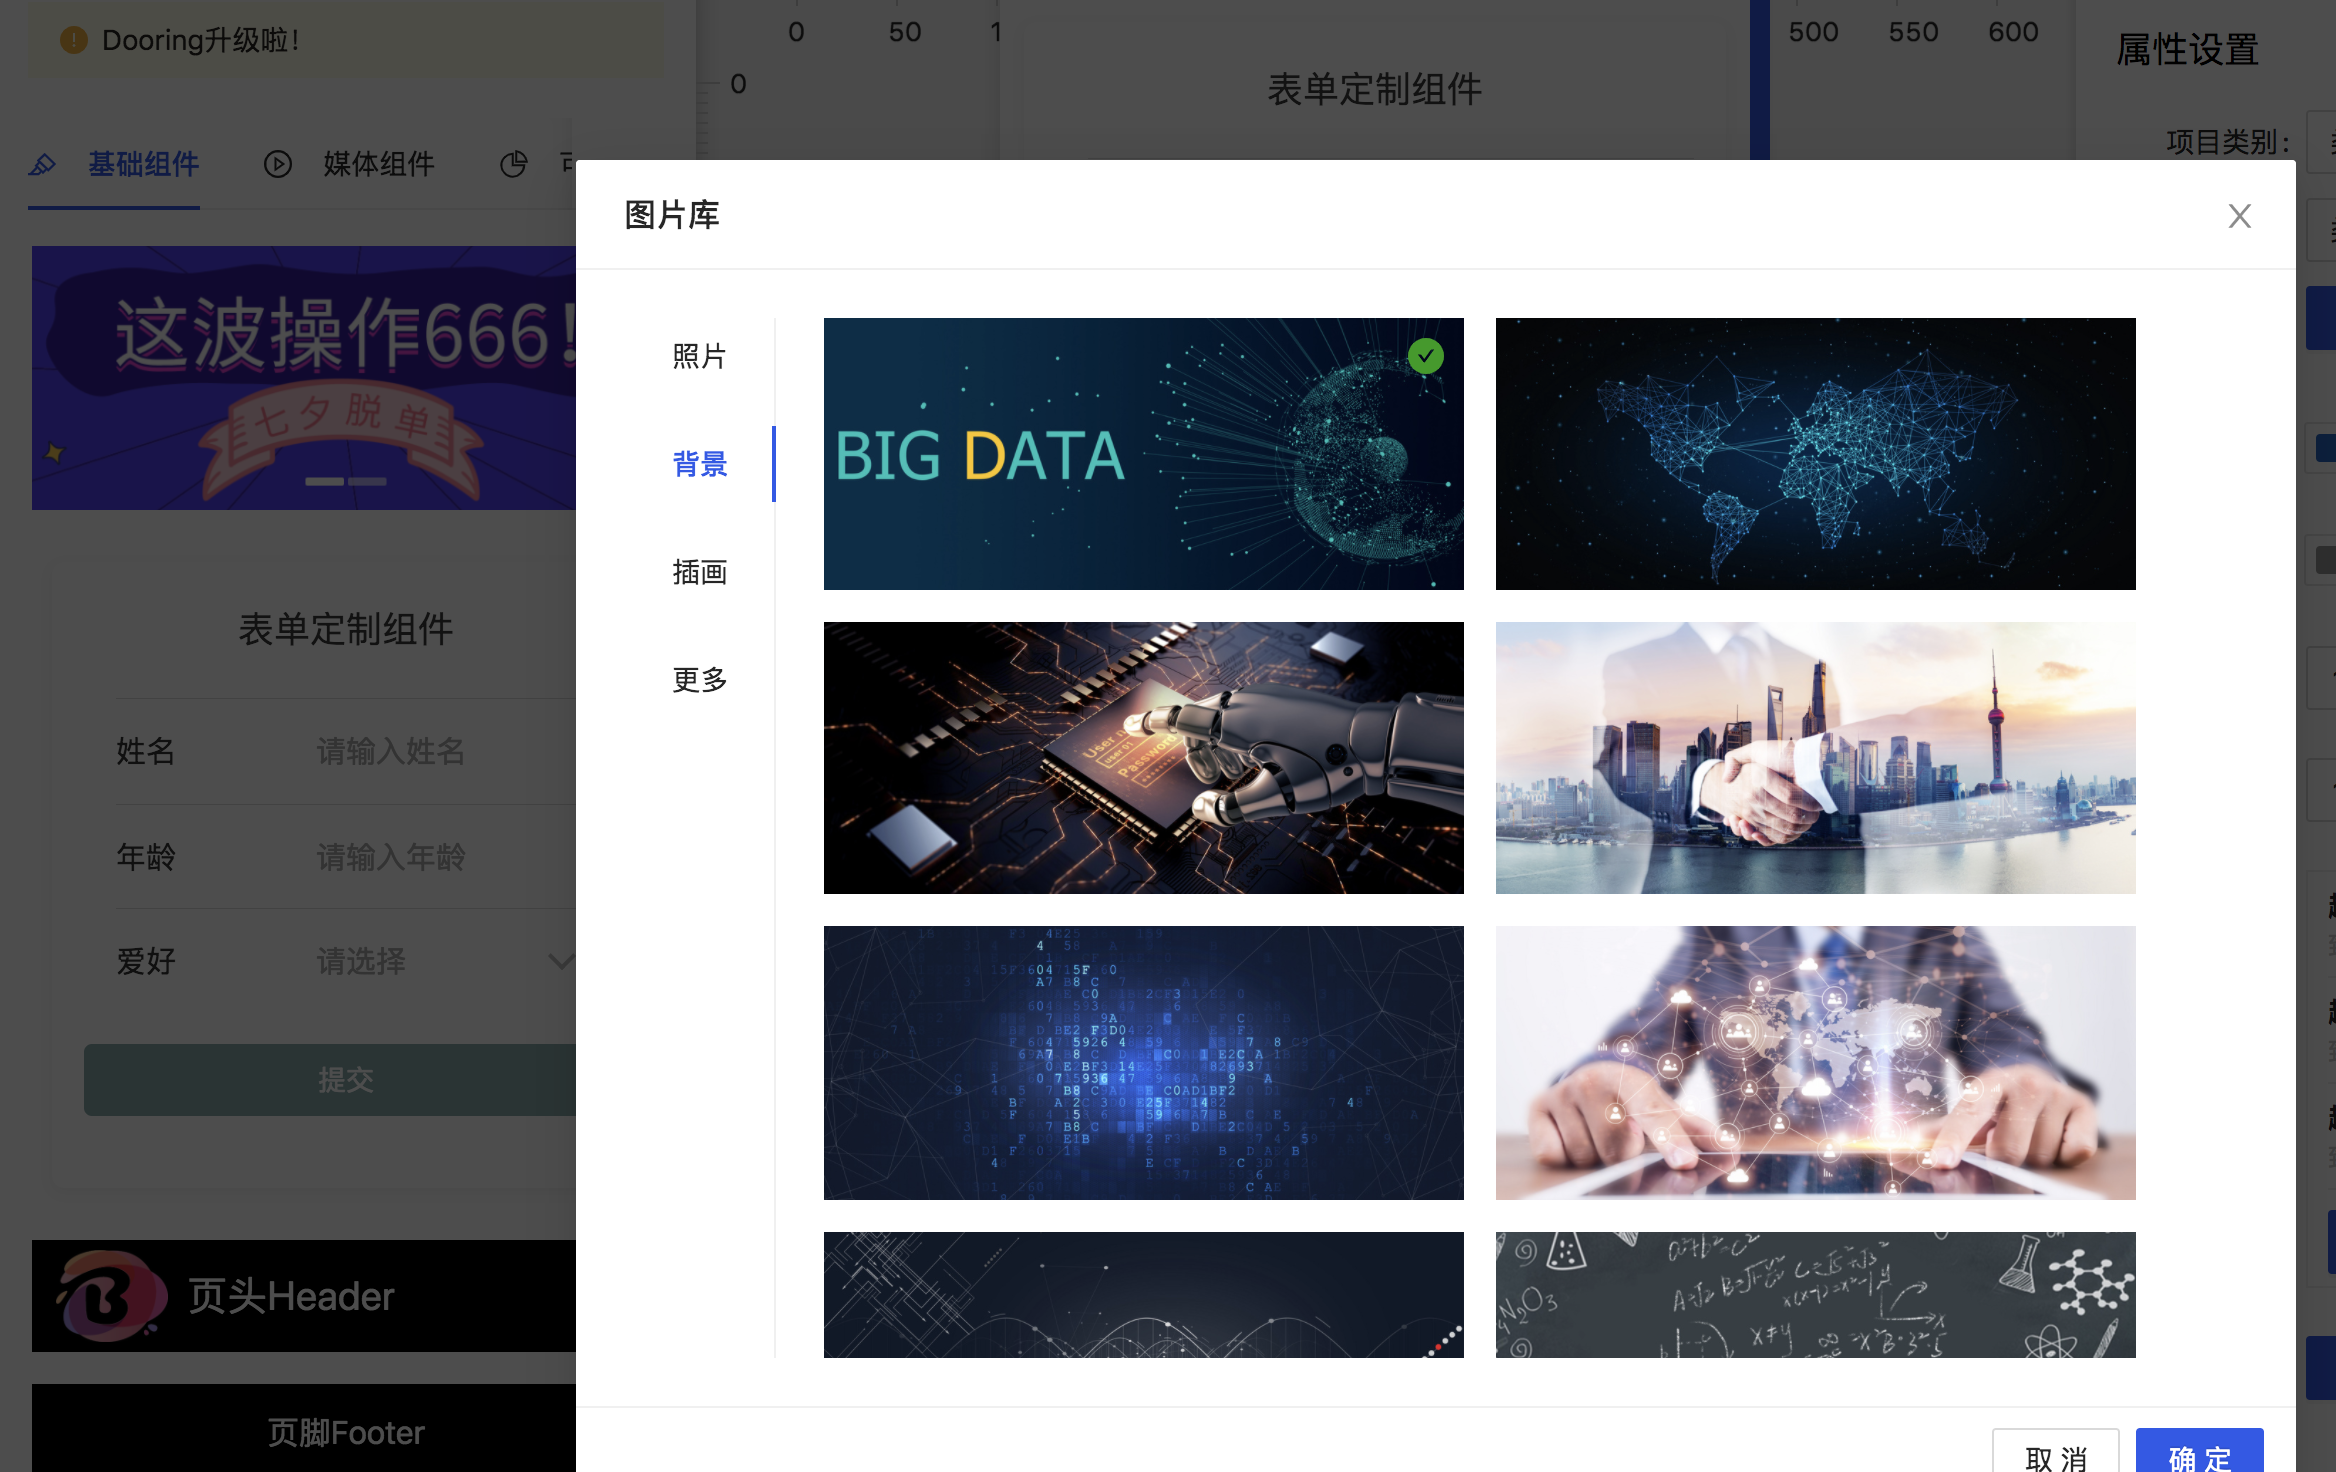The width and height of the screenshot is (2336, 1472).
Task: Open the 更多 category
Action: (x=699, y=680)
